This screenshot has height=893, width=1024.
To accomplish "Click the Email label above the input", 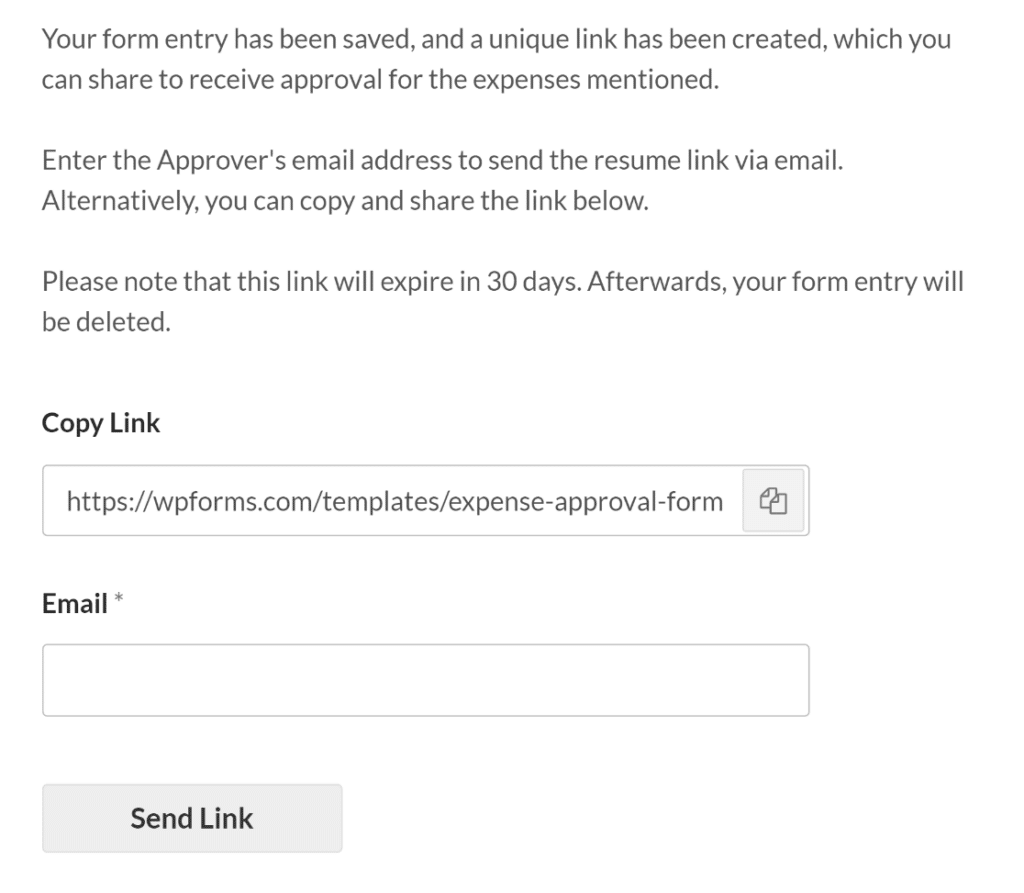I will (74, 602).
